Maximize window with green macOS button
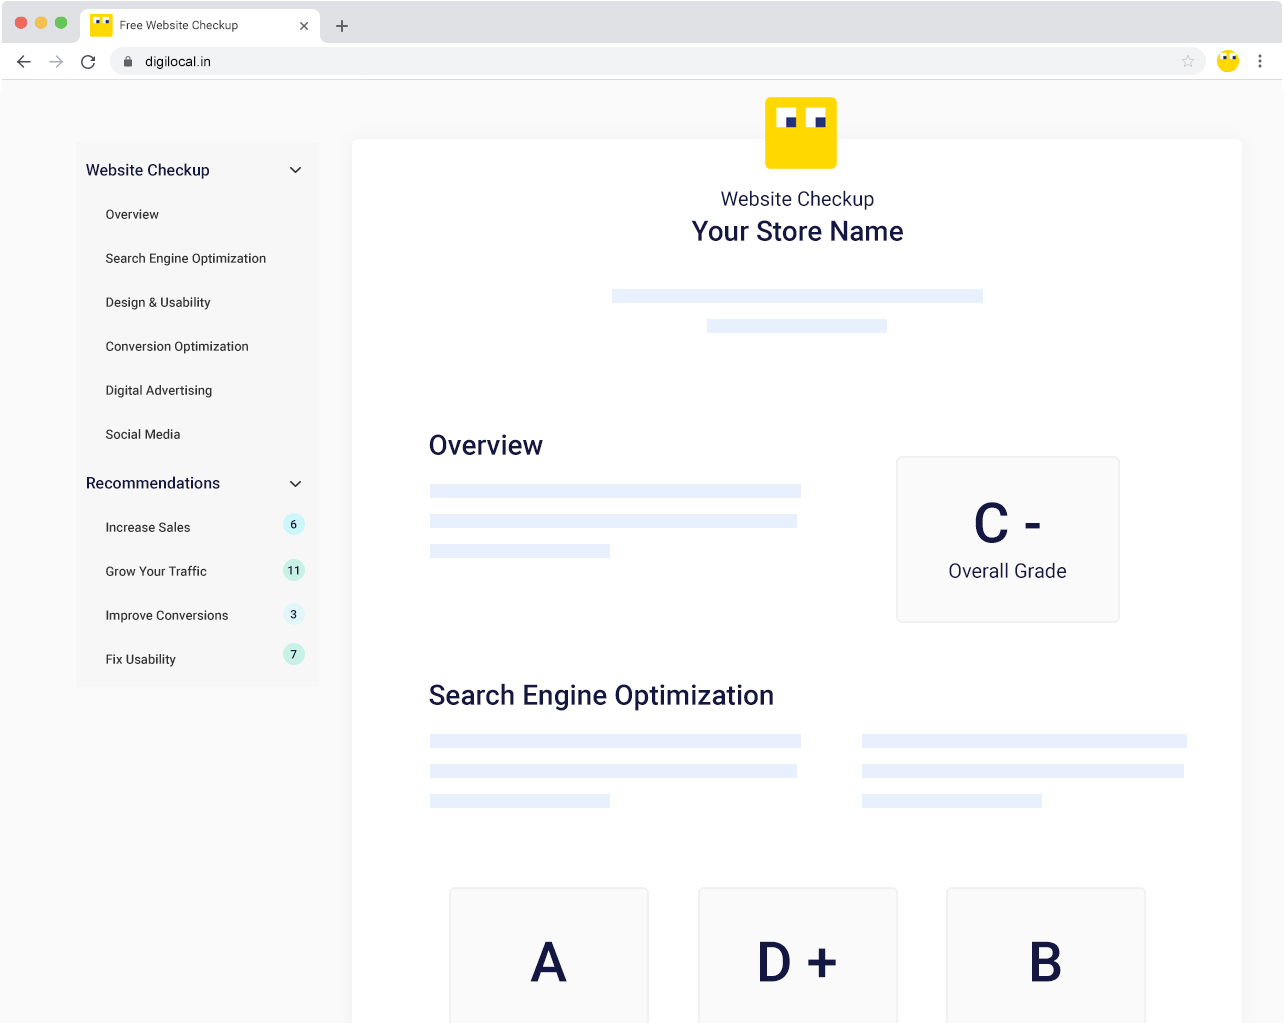 coord(61,22)
